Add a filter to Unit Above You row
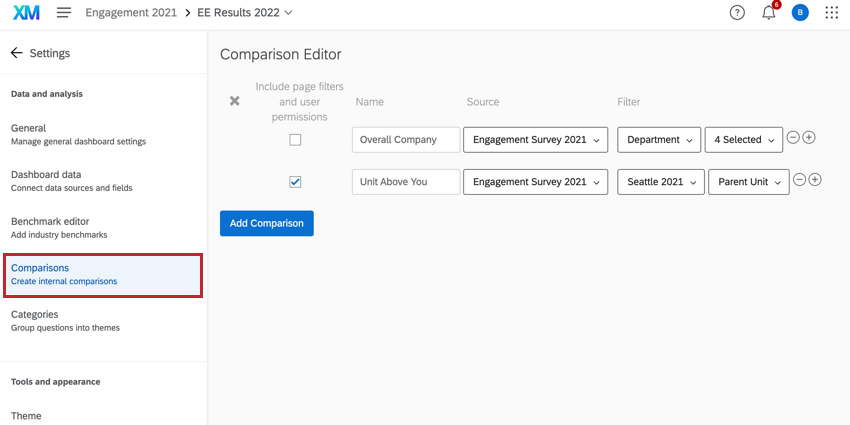 (815, 180)
